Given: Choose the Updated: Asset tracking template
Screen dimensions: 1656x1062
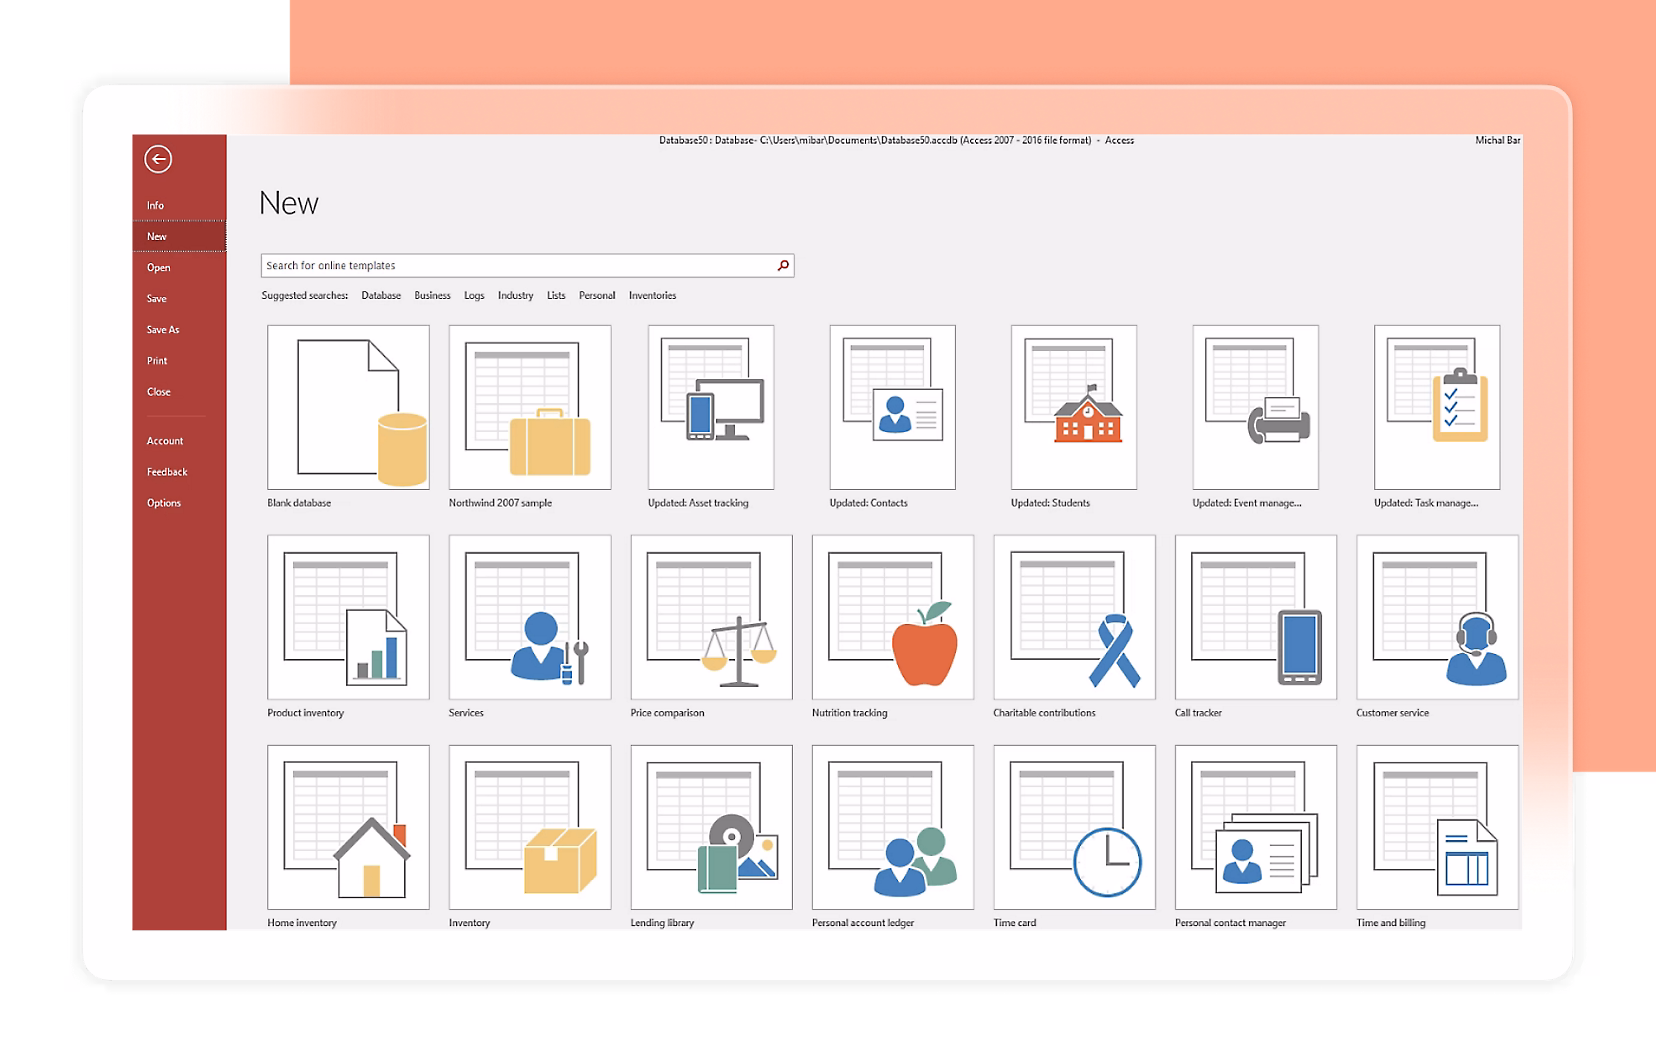Looking at the screenshot, I should pos(710,408).
